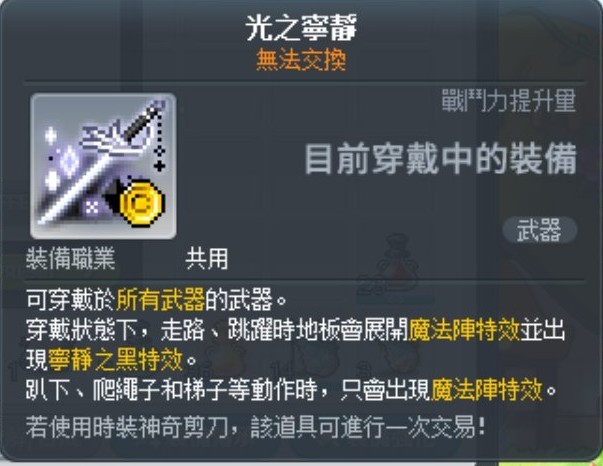Click the 裝備職業 label
Image resolution: width=603 pixels, height=466 pixels.
click(x=71, y=258)
